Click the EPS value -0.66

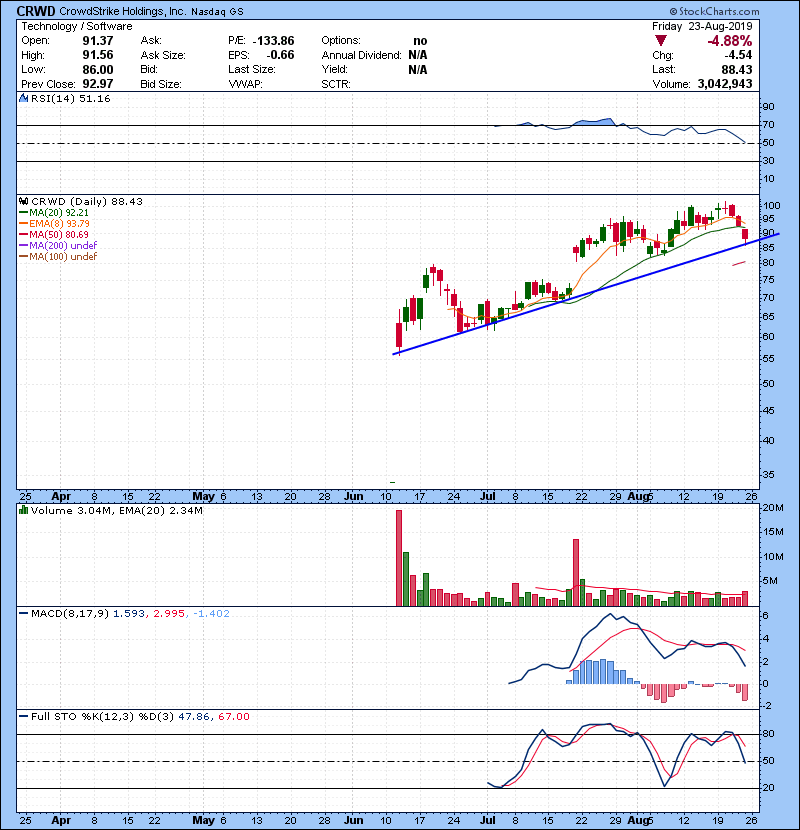pos(280,55)
